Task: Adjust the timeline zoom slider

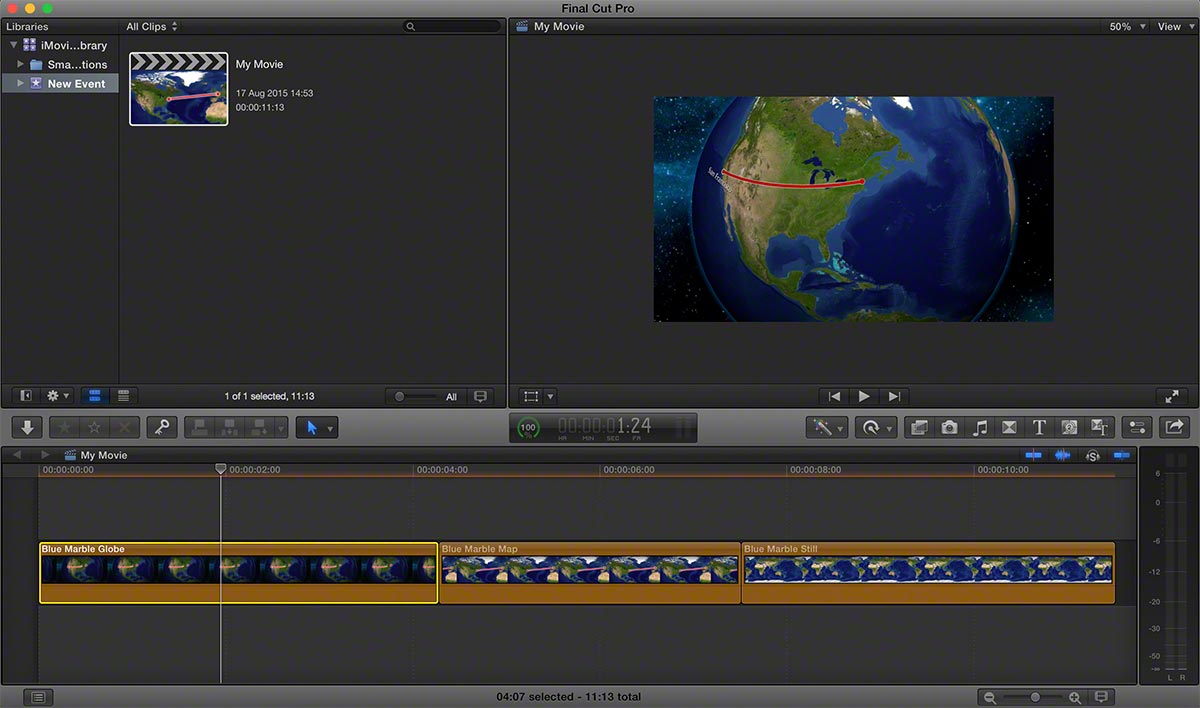Action: (1033, 697)
